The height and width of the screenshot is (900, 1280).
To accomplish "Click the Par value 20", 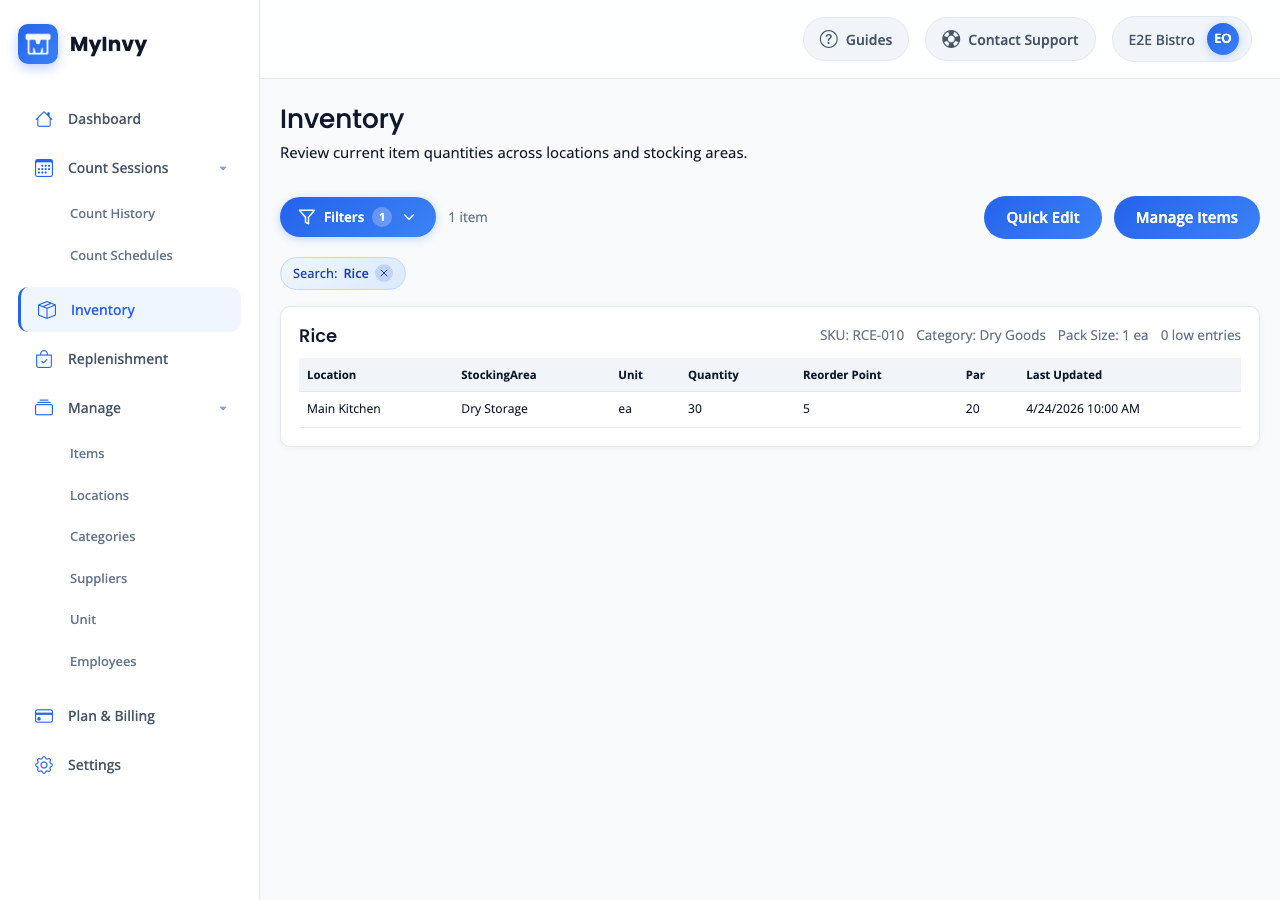I will pos(973,408).
